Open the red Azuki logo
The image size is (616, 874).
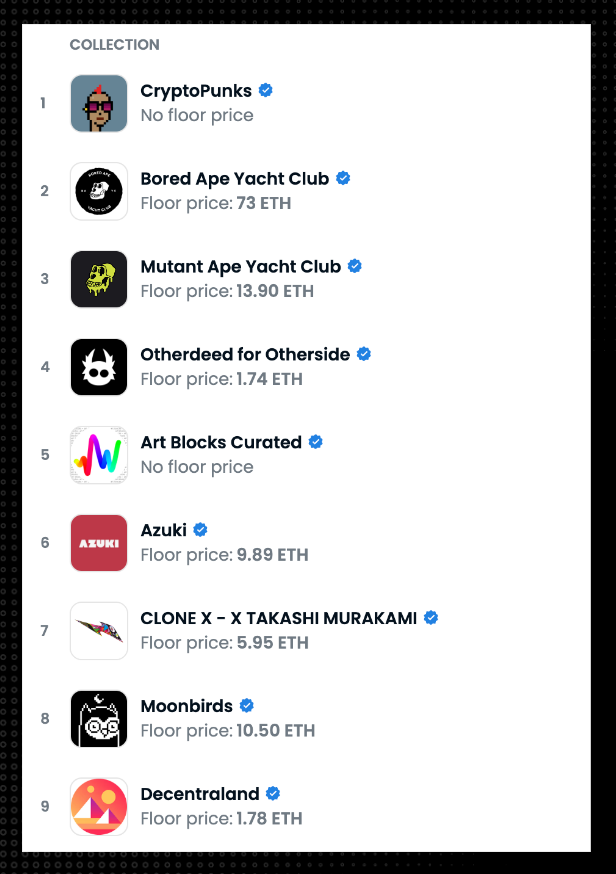[x=99, y=543]
